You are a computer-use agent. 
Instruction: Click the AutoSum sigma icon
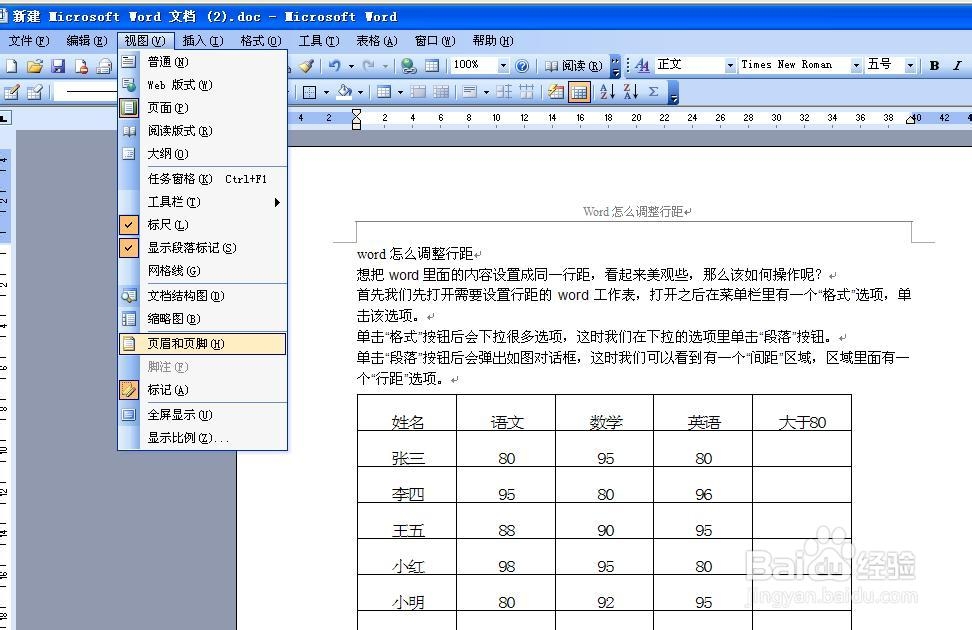652,91
